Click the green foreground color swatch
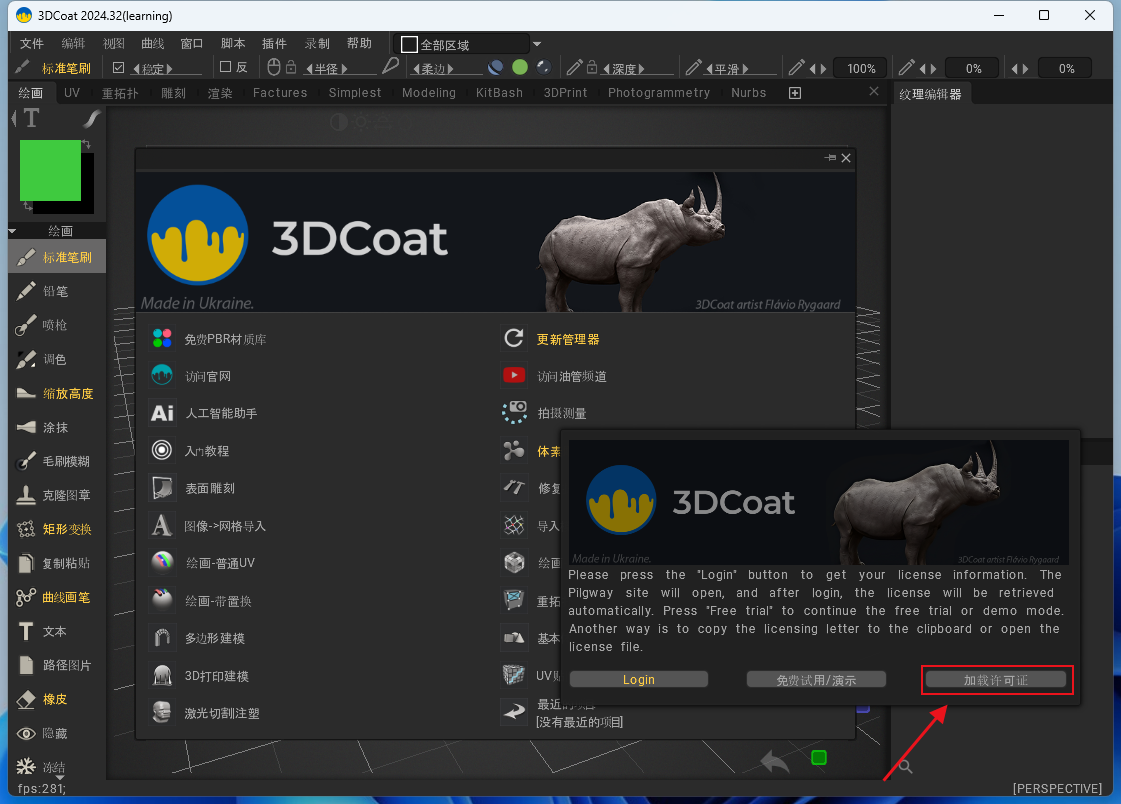Viewport: 1121px width, 804px height. pyautogui.click(x=50, y=170)
